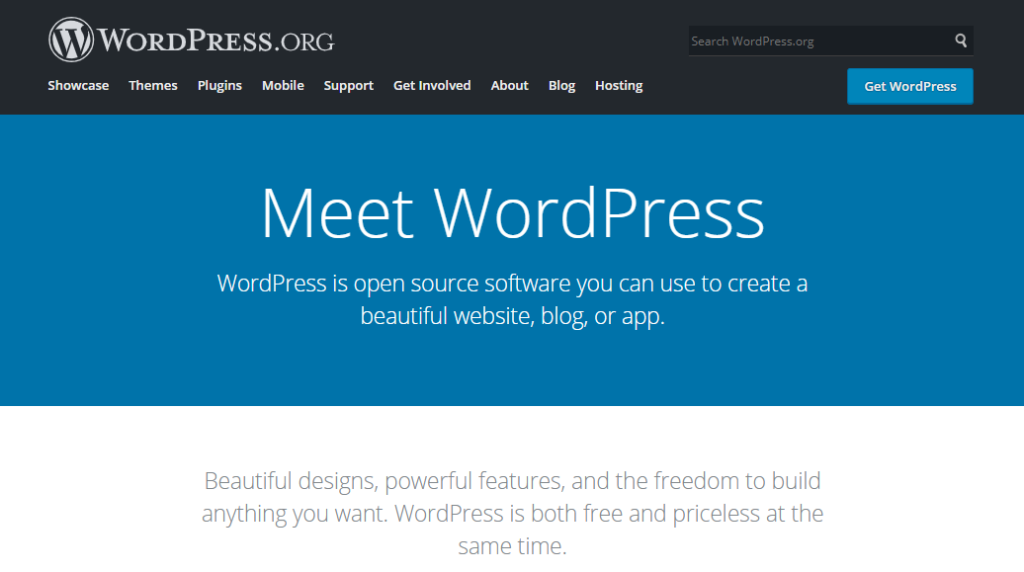This screenshot has width=1024, height=572.
Task: Navigate to Get Involved
Action: point(432,86)
